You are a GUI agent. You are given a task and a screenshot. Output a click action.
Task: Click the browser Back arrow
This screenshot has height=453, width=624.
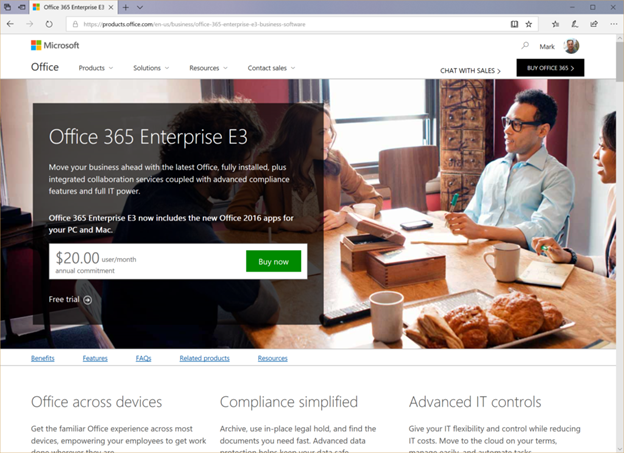[10, 24]
